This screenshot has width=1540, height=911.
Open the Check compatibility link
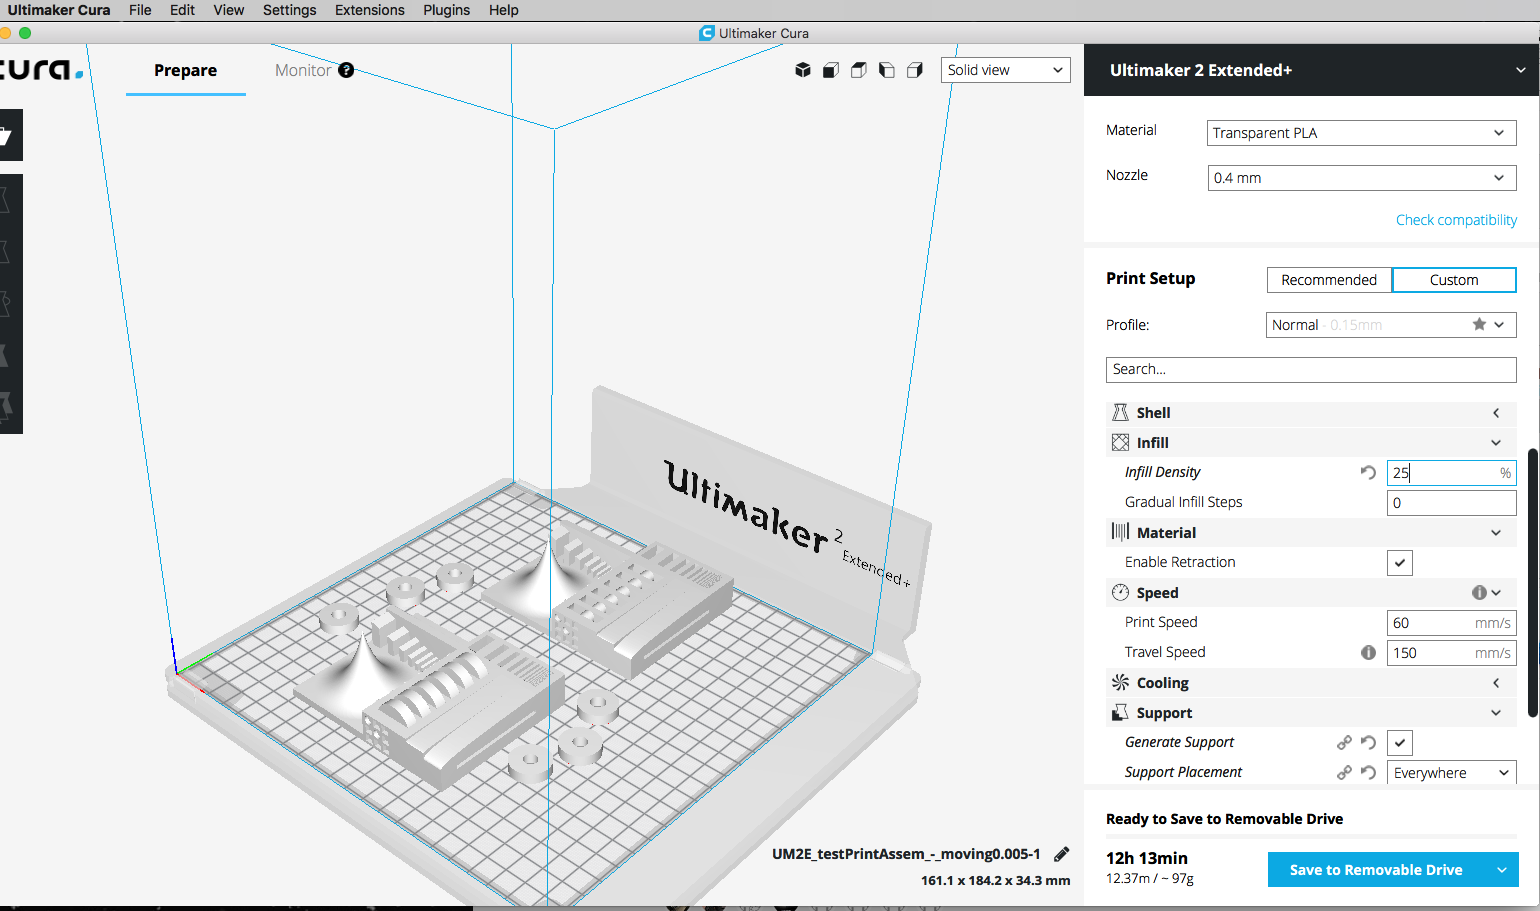[1456, 220]
